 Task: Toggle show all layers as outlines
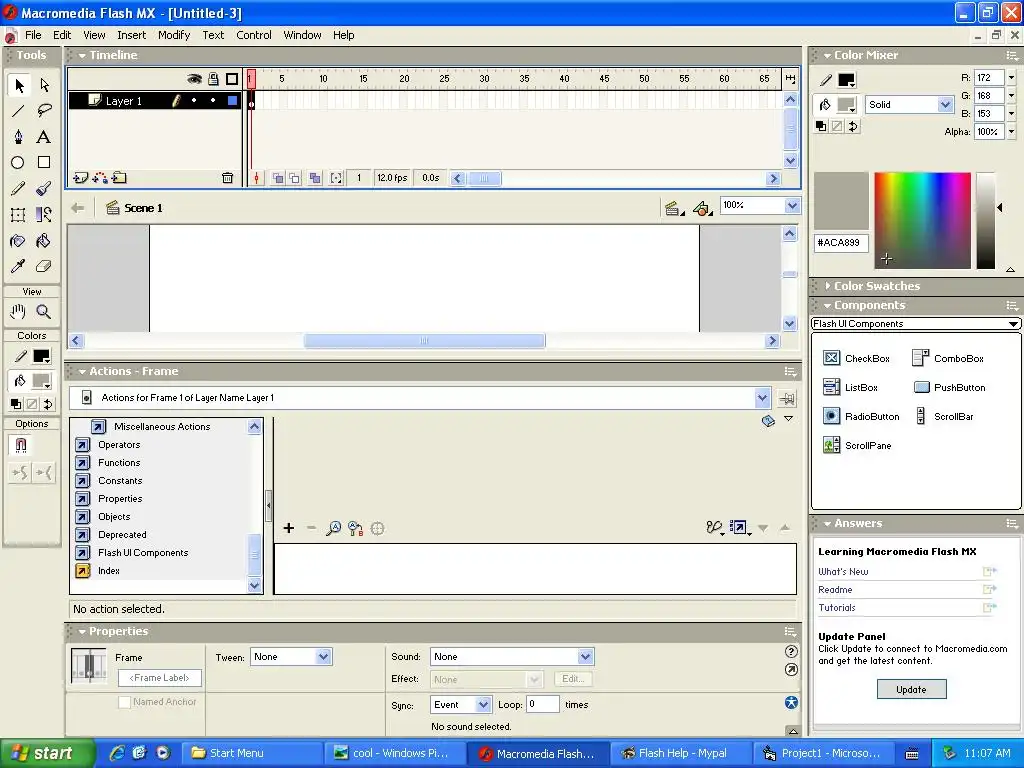(232, 79)
